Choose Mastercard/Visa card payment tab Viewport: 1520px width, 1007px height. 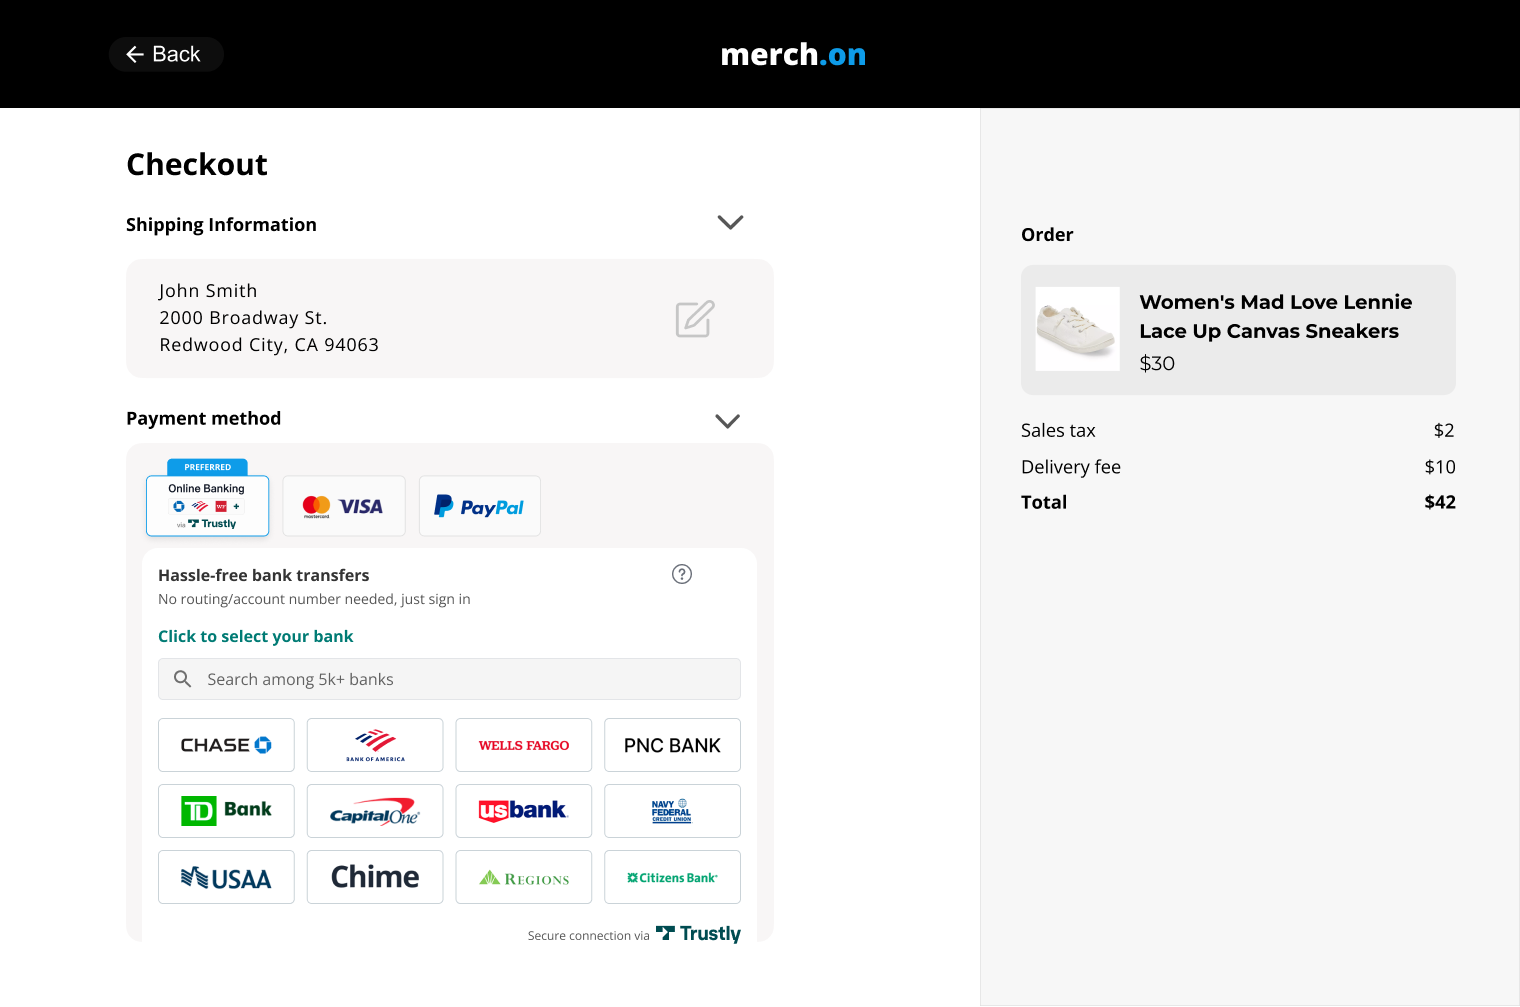pyautogui.click(x=344, y=506)
